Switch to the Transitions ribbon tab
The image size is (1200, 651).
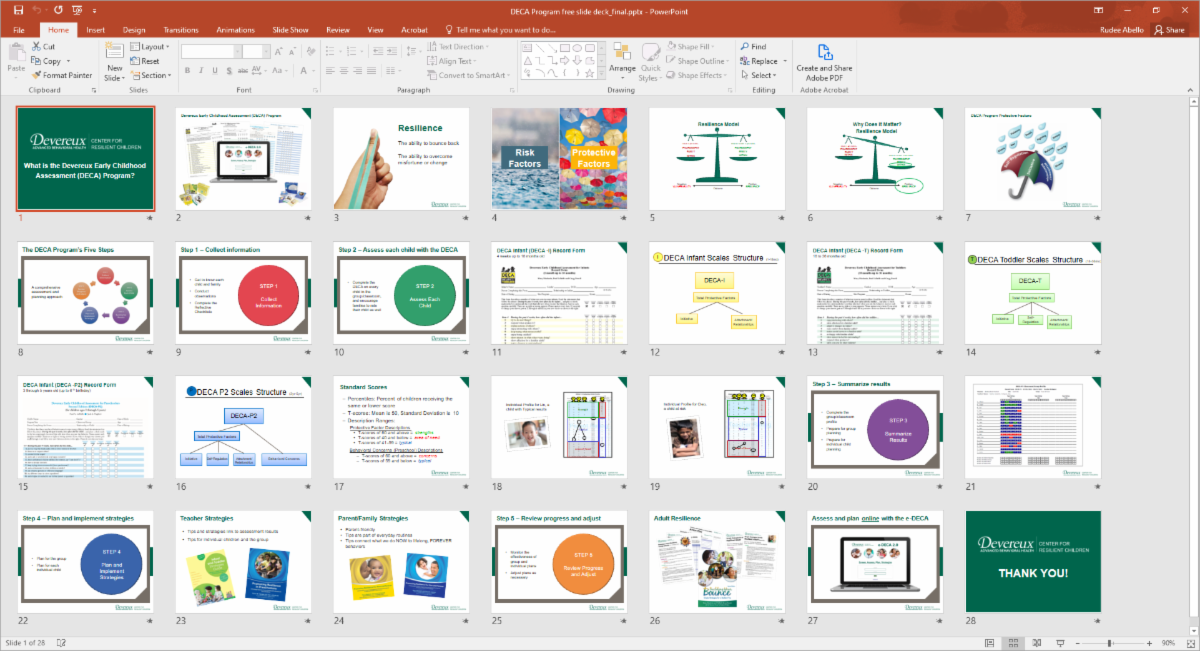pos(183,29)
